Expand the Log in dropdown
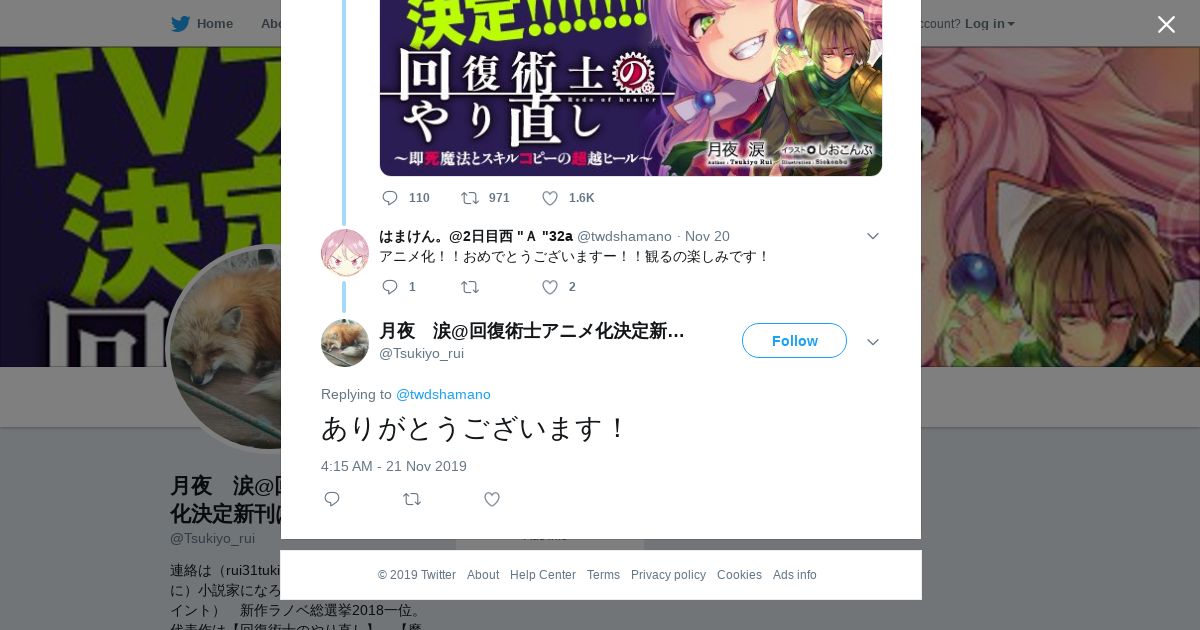This screenshot has width=1200, height=630. [989, 24]
